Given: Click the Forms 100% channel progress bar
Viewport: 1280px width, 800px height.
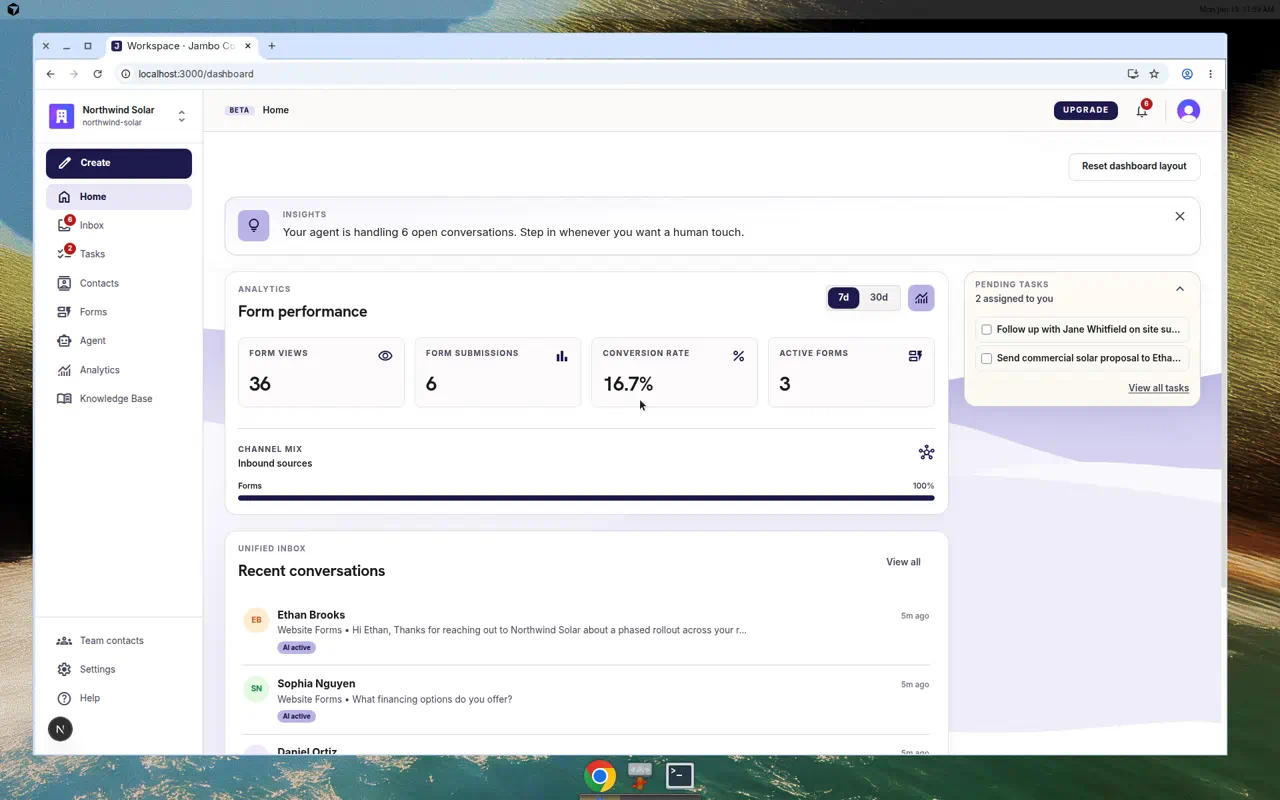Looking at the screenshot, I should pyautogui.click(x=586, y=498).
